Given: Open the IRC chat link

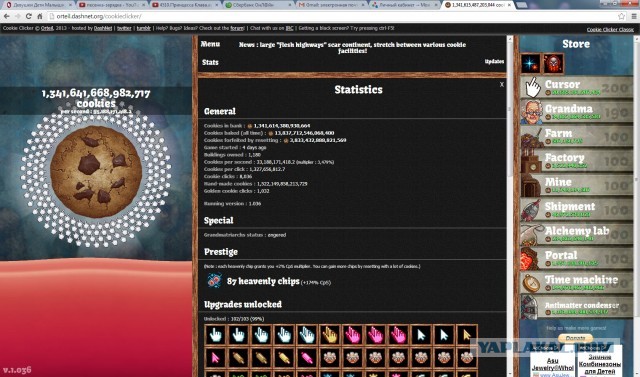Looking at the screenshot, I should coord(289,29).
